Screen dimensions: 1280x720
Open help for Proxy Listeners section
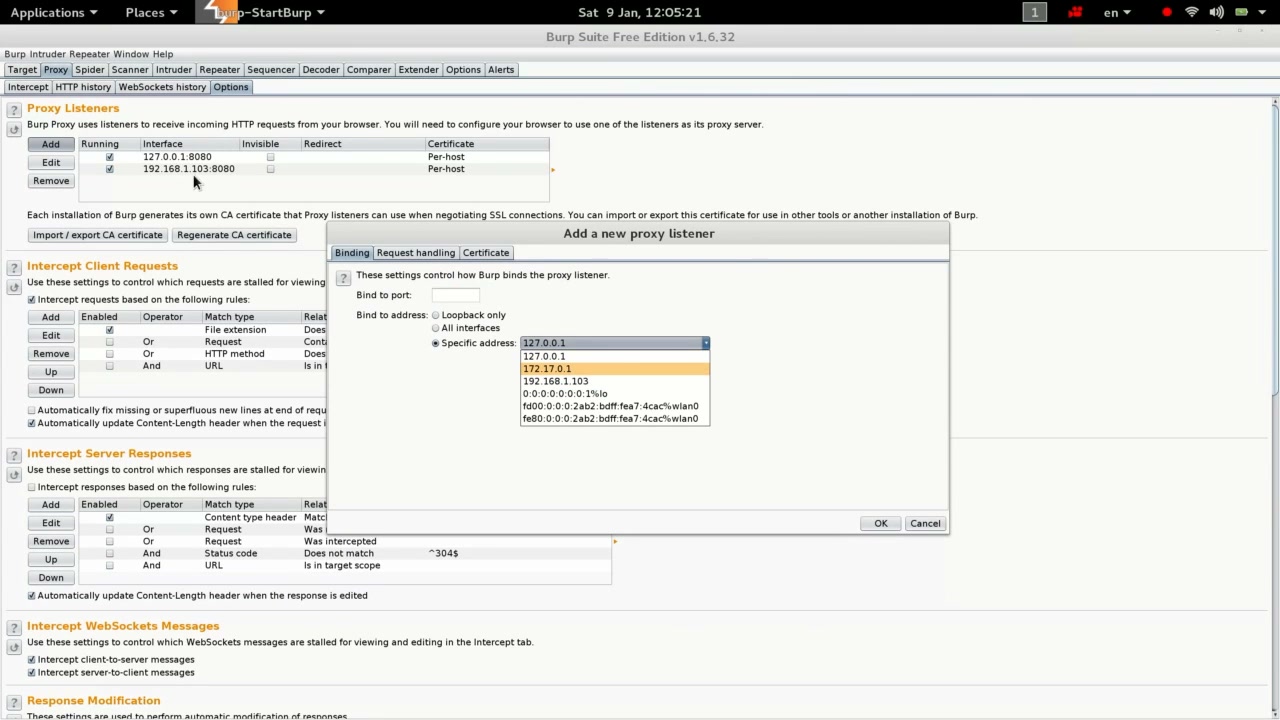tap(14, 110)
